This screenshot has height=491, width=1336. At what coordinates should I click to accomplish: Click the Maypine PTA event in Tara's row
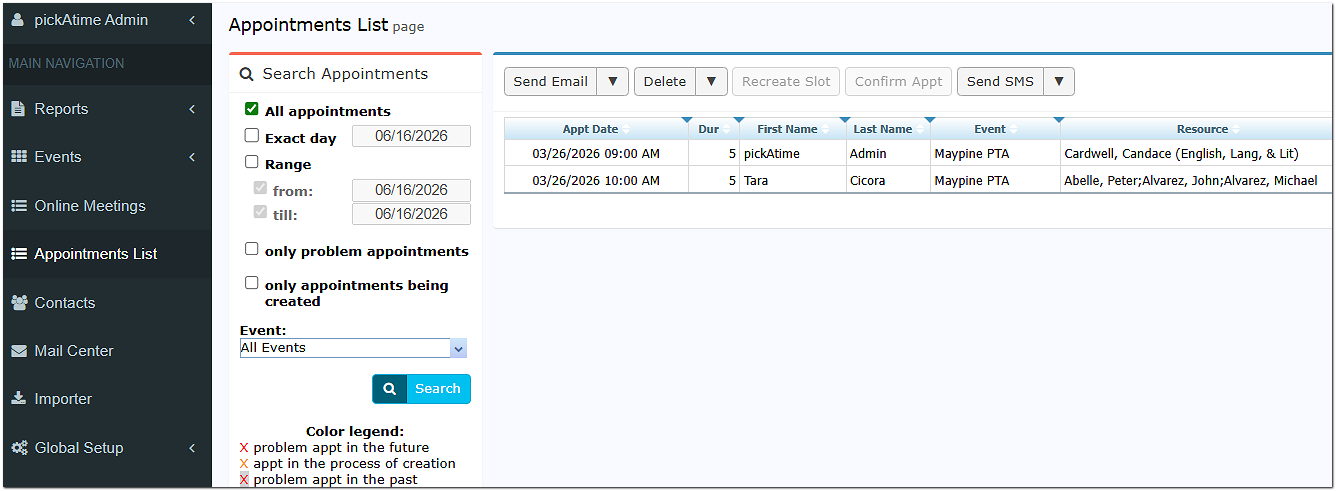(995, 181)
